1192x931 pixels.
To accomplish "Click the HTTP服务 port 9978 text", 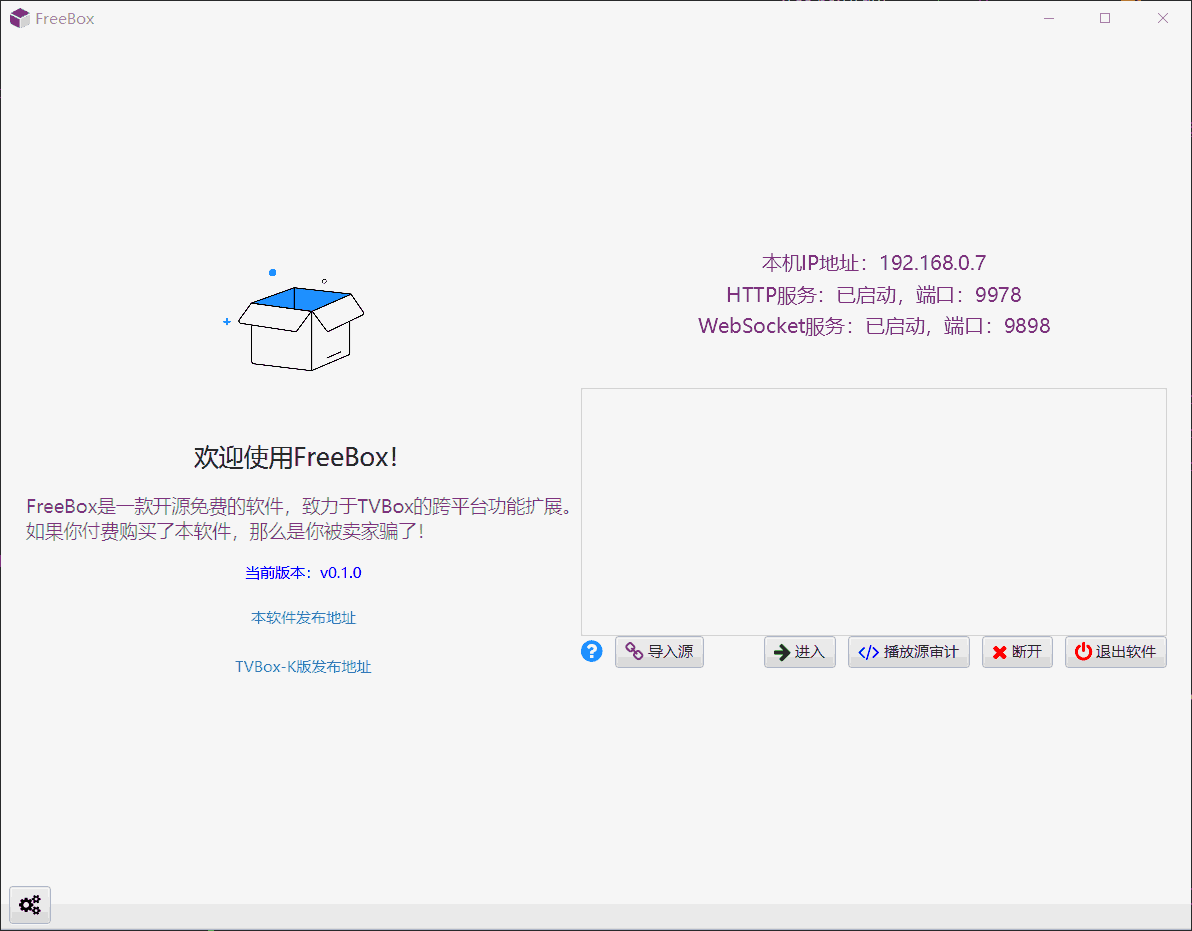I will (873, 295).
